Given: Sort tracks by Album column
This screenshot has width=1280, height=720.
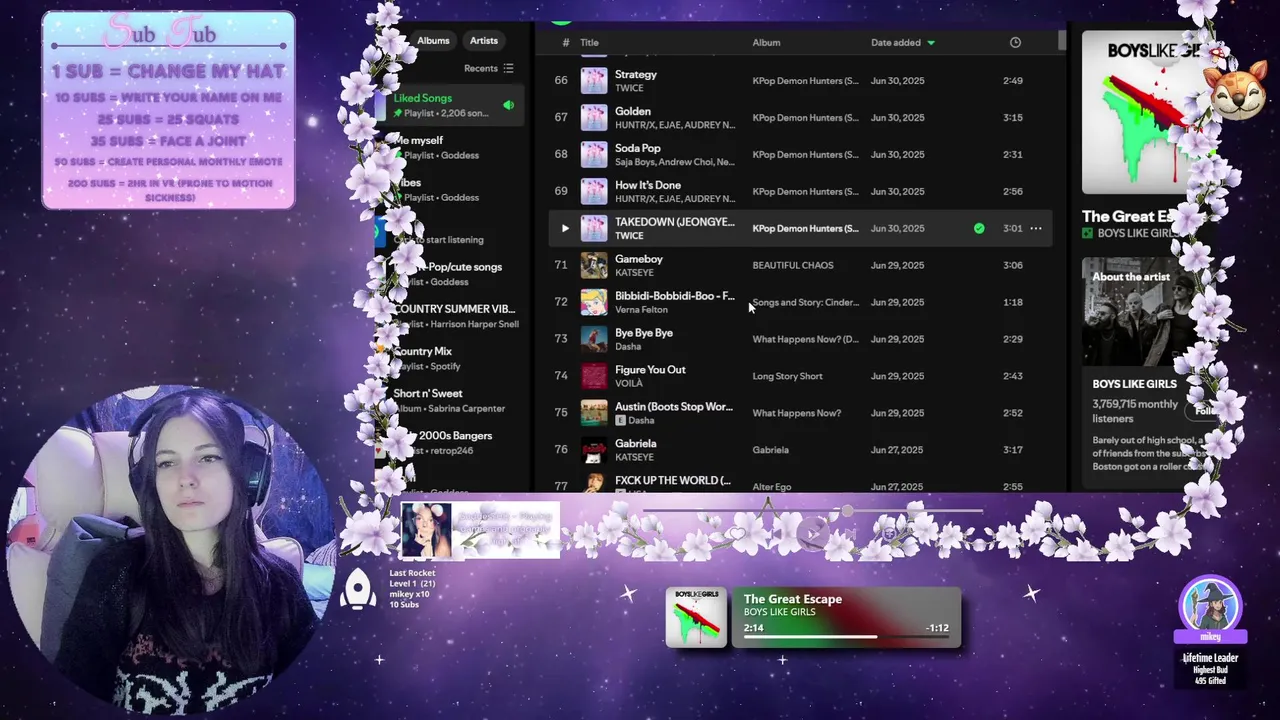Looking at the screenshot, I should click(x=766, y=43).
